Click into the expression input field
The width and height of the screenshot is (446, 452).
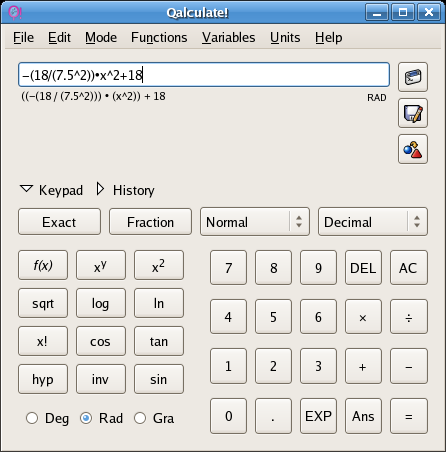click(x=204, y=75)
